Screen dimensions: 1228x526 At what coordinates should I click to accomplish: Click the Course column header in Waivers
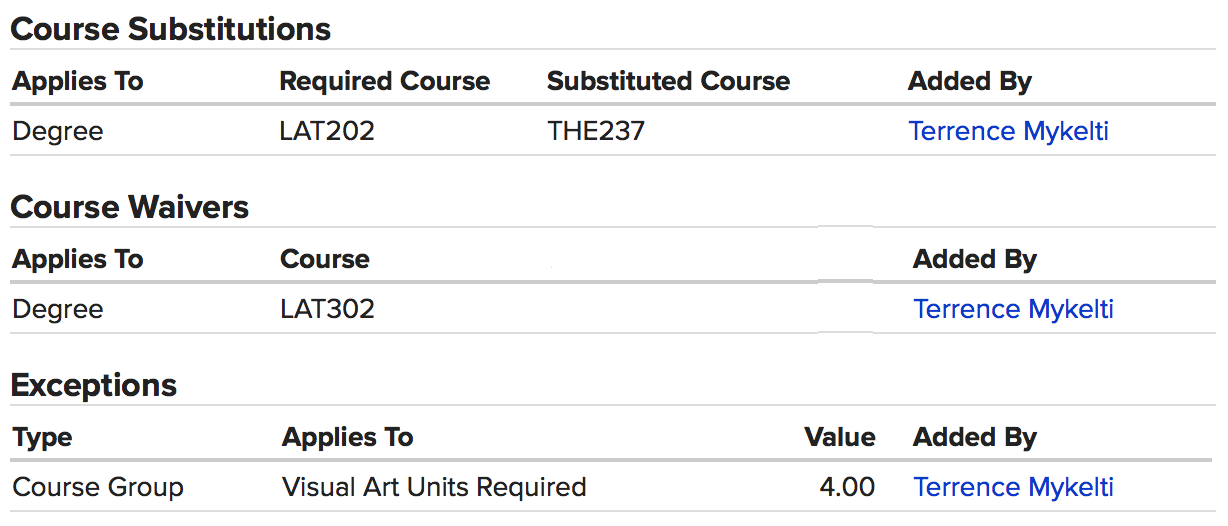pyautogui.click(x=325, y=259)
